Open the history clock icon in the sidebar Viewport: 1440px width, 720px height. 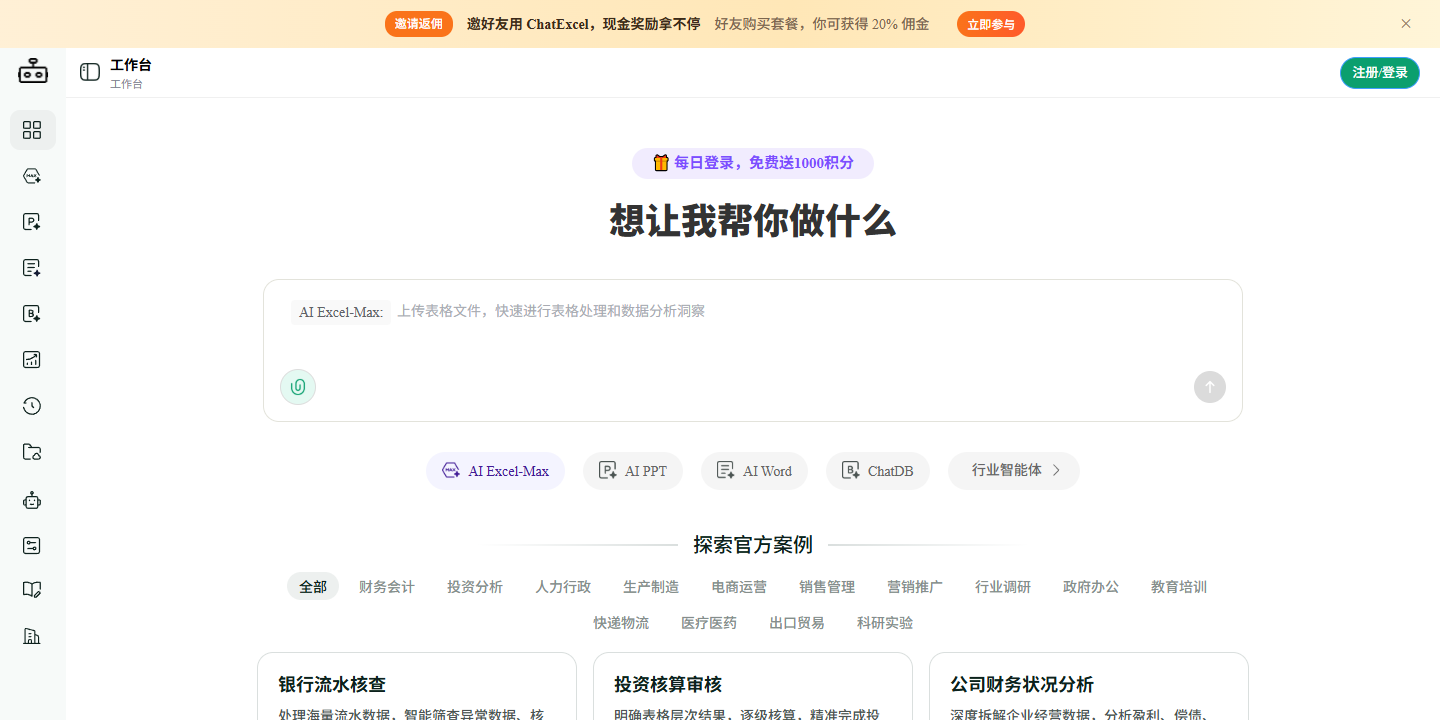(x=32, y=406)
